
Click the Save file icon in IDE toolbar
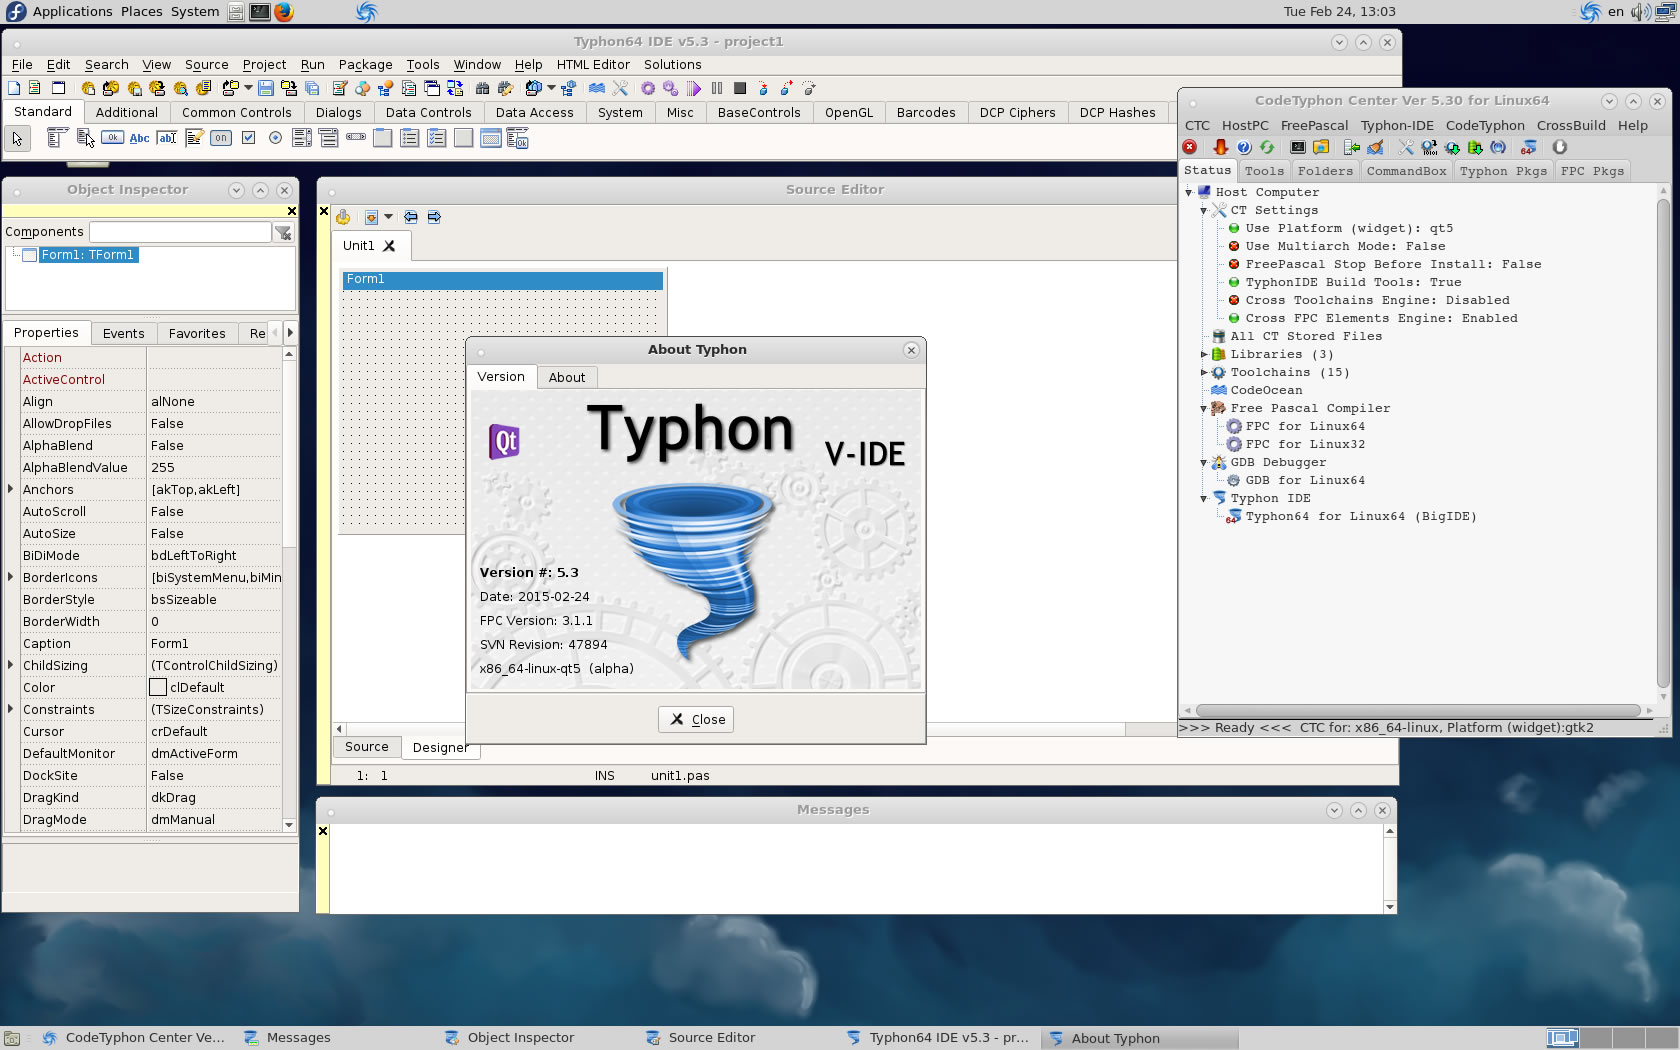(x=266, y=88)
